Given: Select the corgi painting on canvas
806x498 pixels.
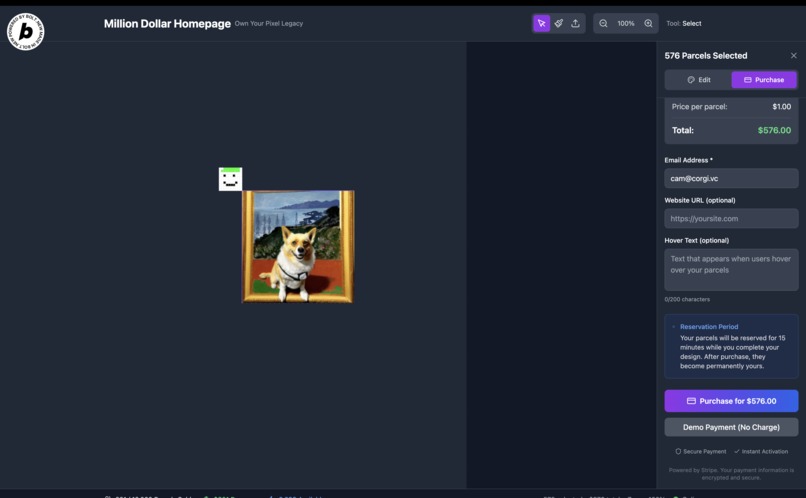Looking at the screenshot, I should click(298, 247).
